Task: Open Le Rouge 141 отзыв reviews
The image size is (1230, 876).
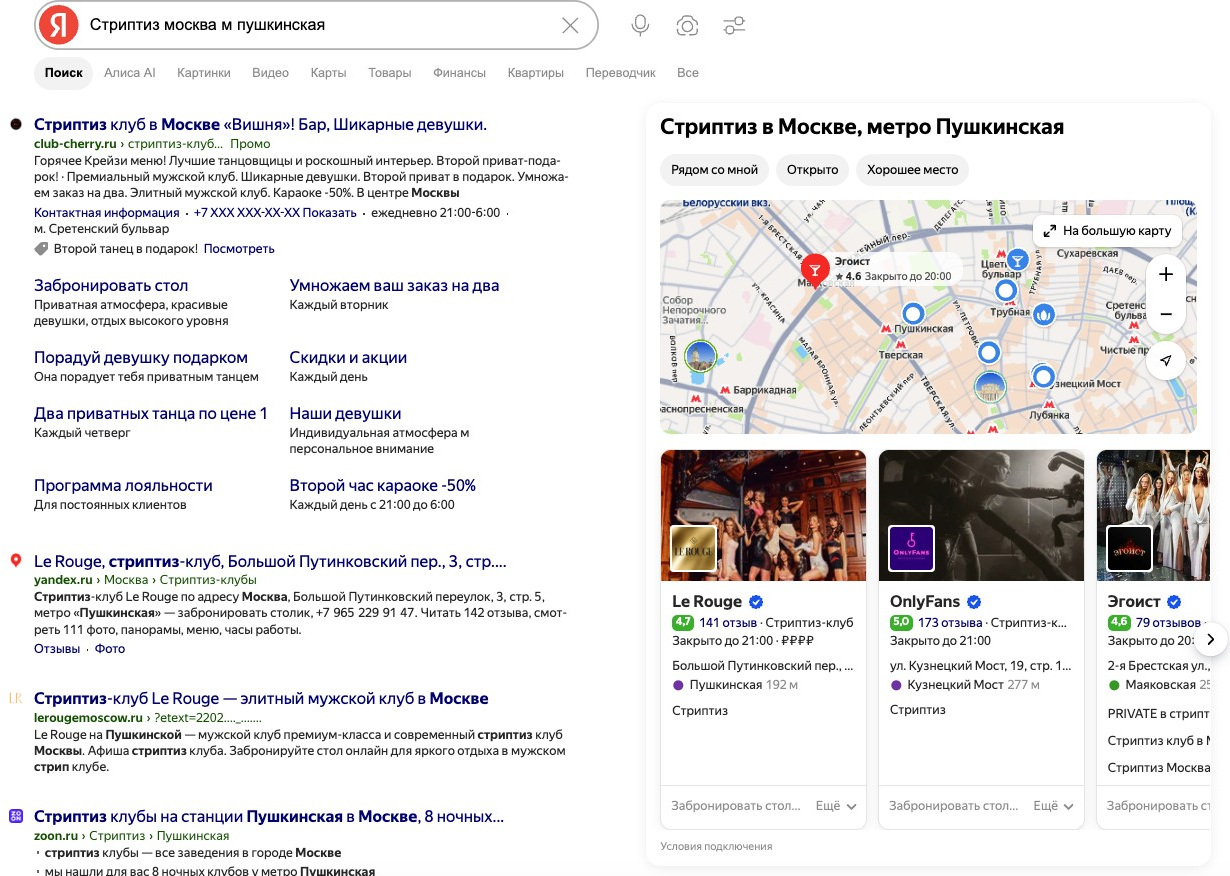Action: (728, 623)
